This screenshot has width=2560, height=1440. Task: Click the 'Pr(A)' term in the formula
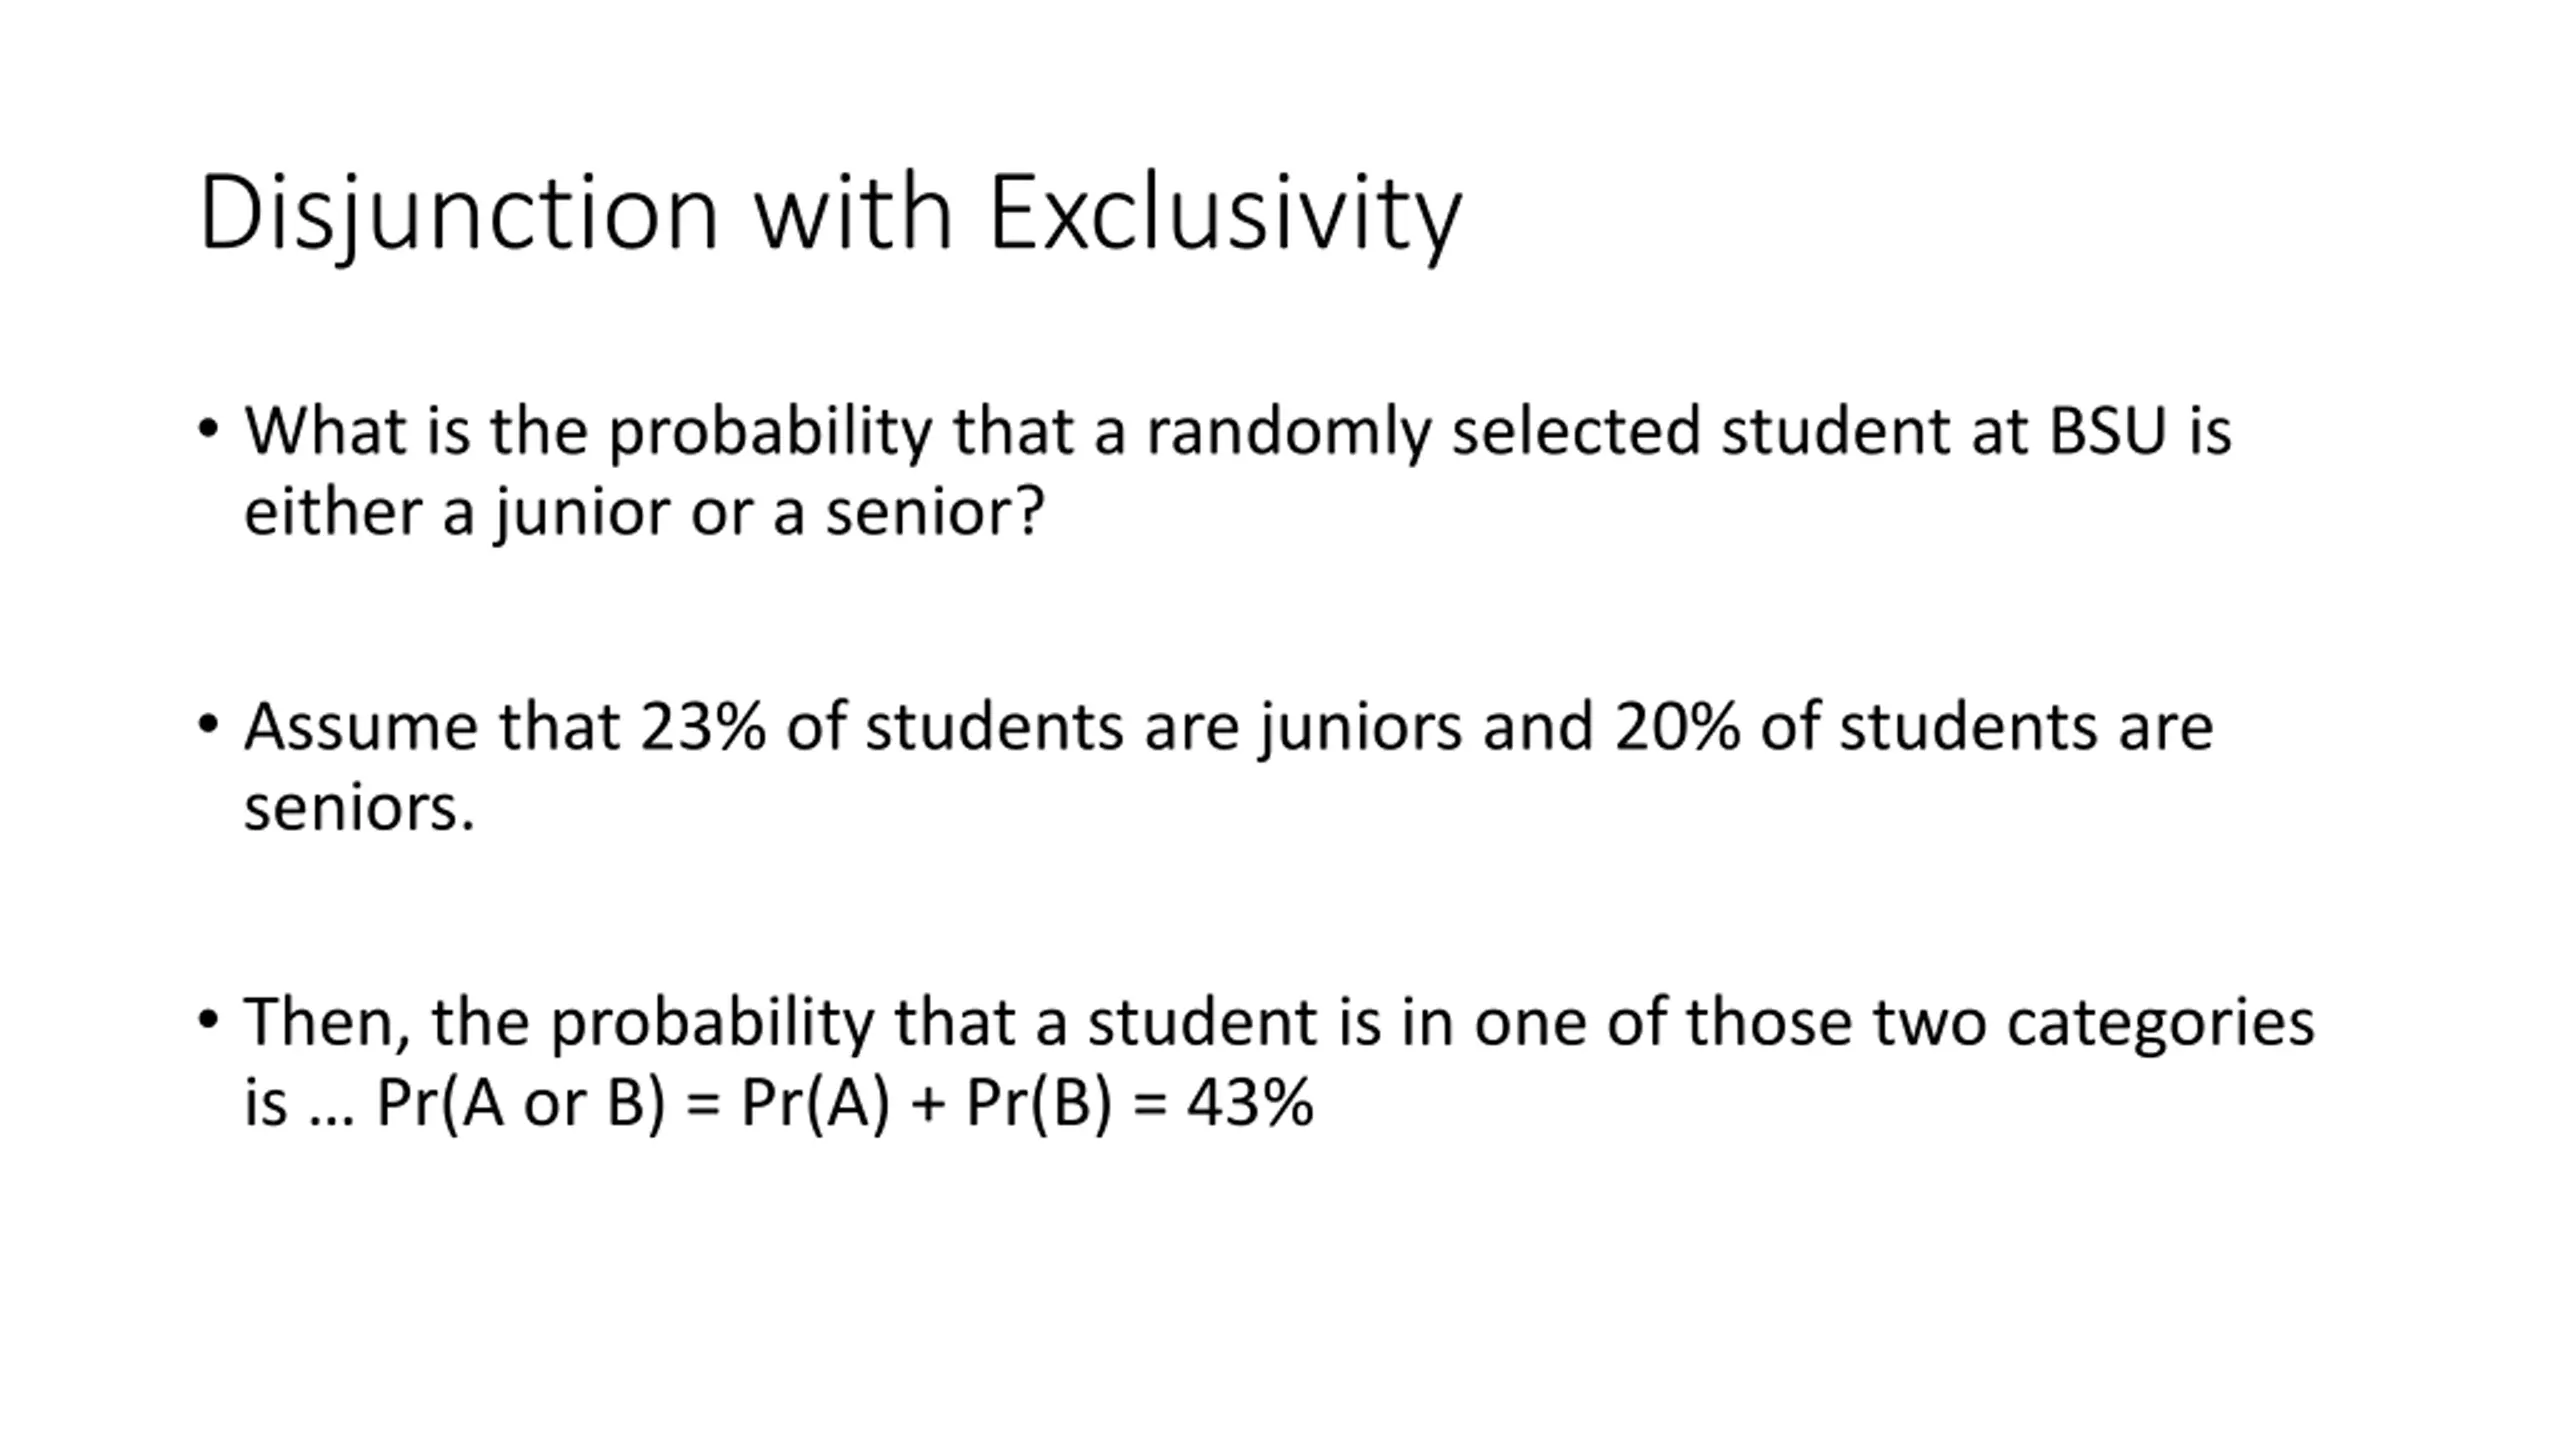tap(814, 1104)
